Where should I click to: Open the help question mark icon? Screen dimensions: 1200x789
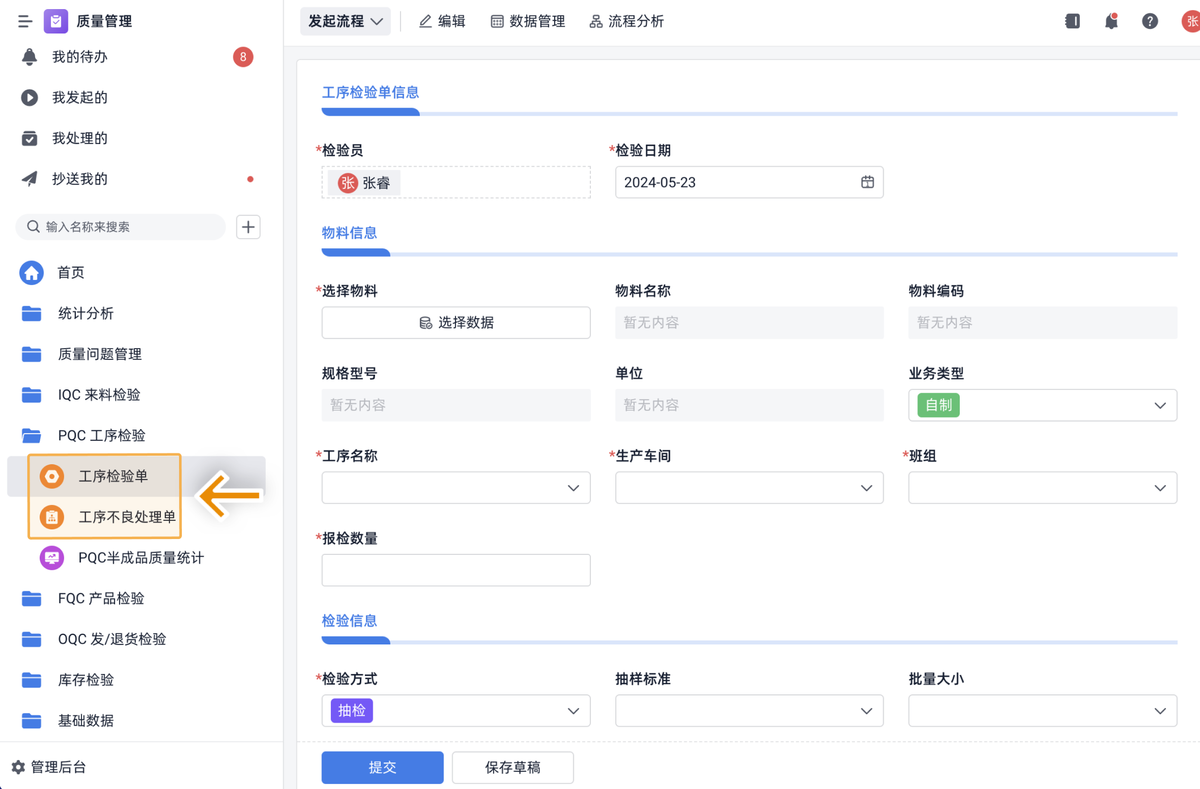tap(1150, 21)
